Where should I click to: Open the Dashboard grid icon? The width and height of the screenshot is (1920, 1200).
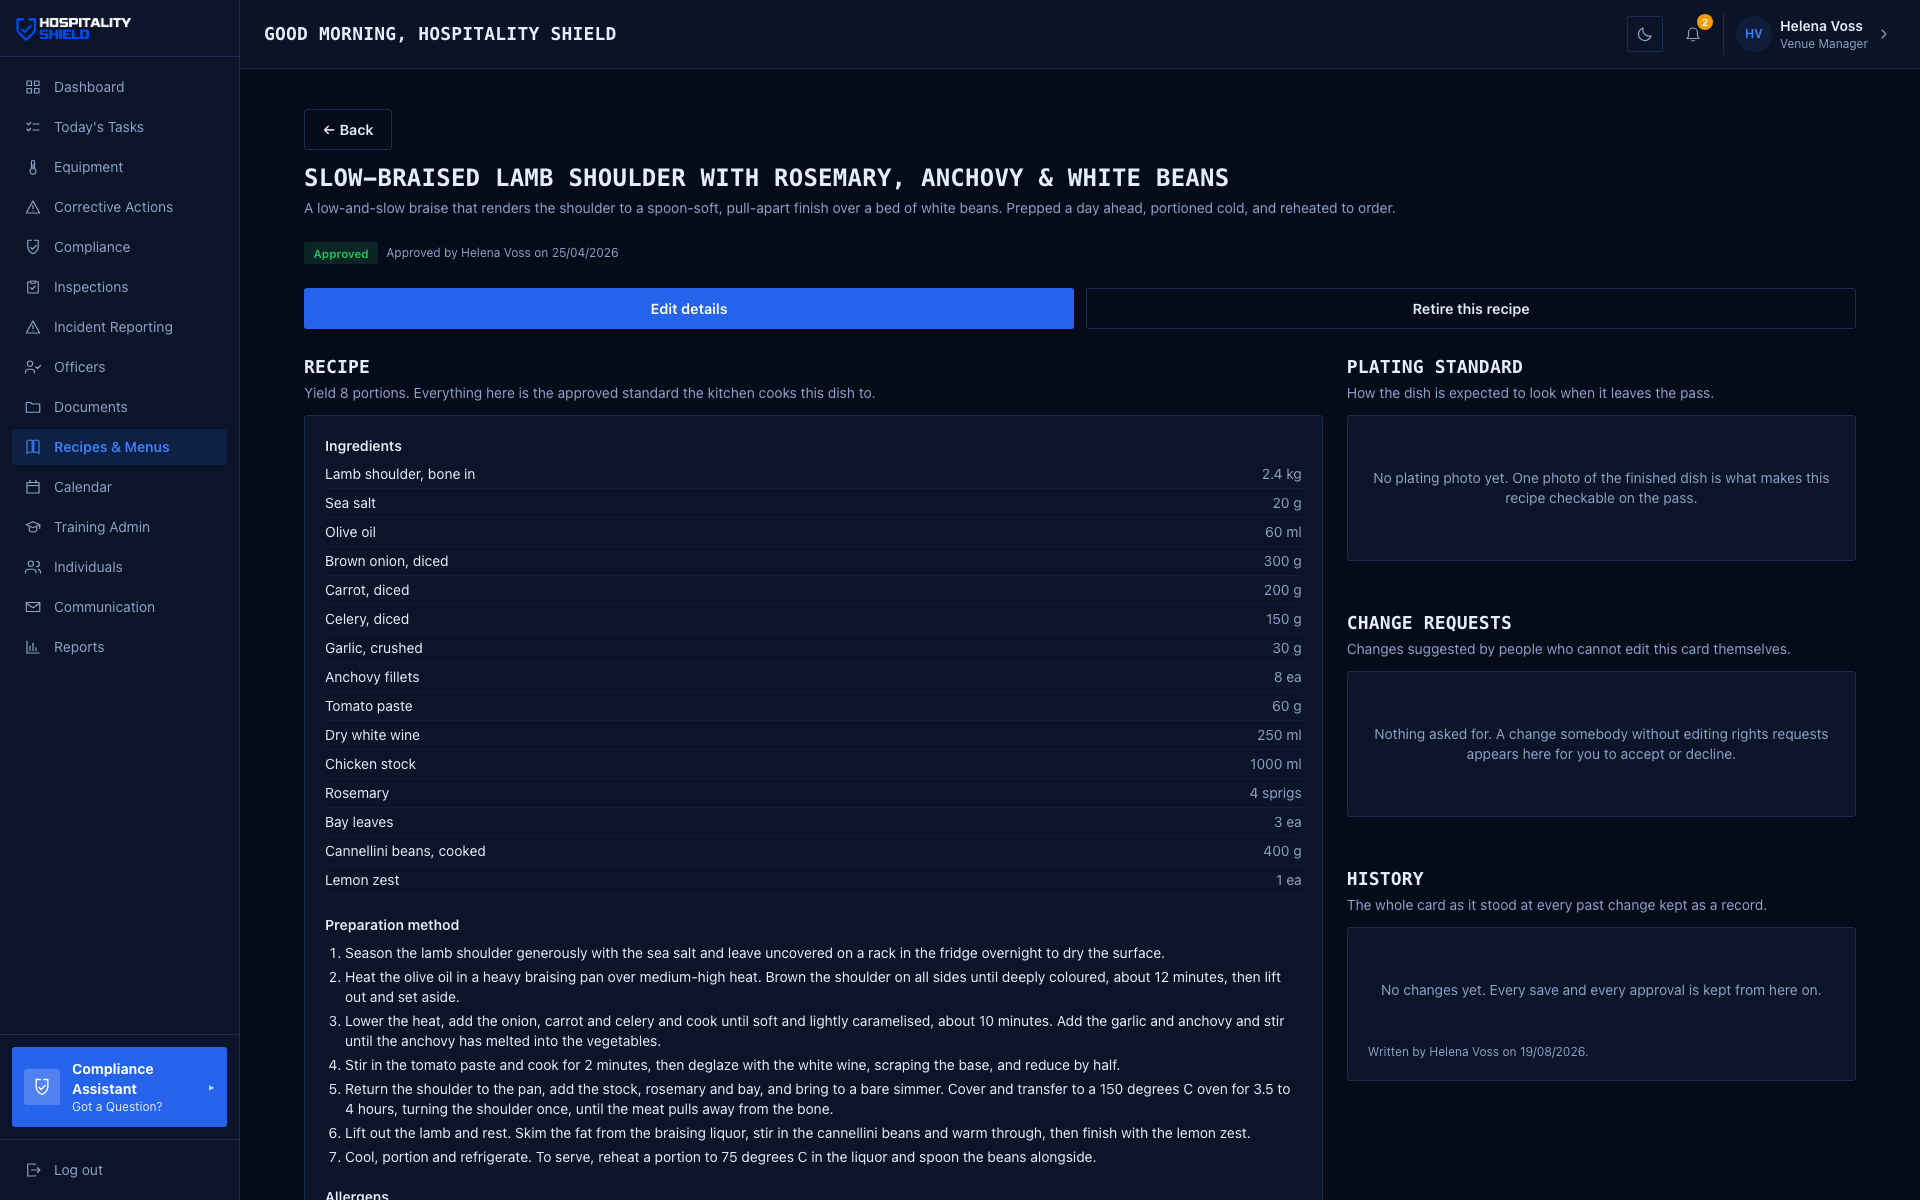[x=33, y=87]
